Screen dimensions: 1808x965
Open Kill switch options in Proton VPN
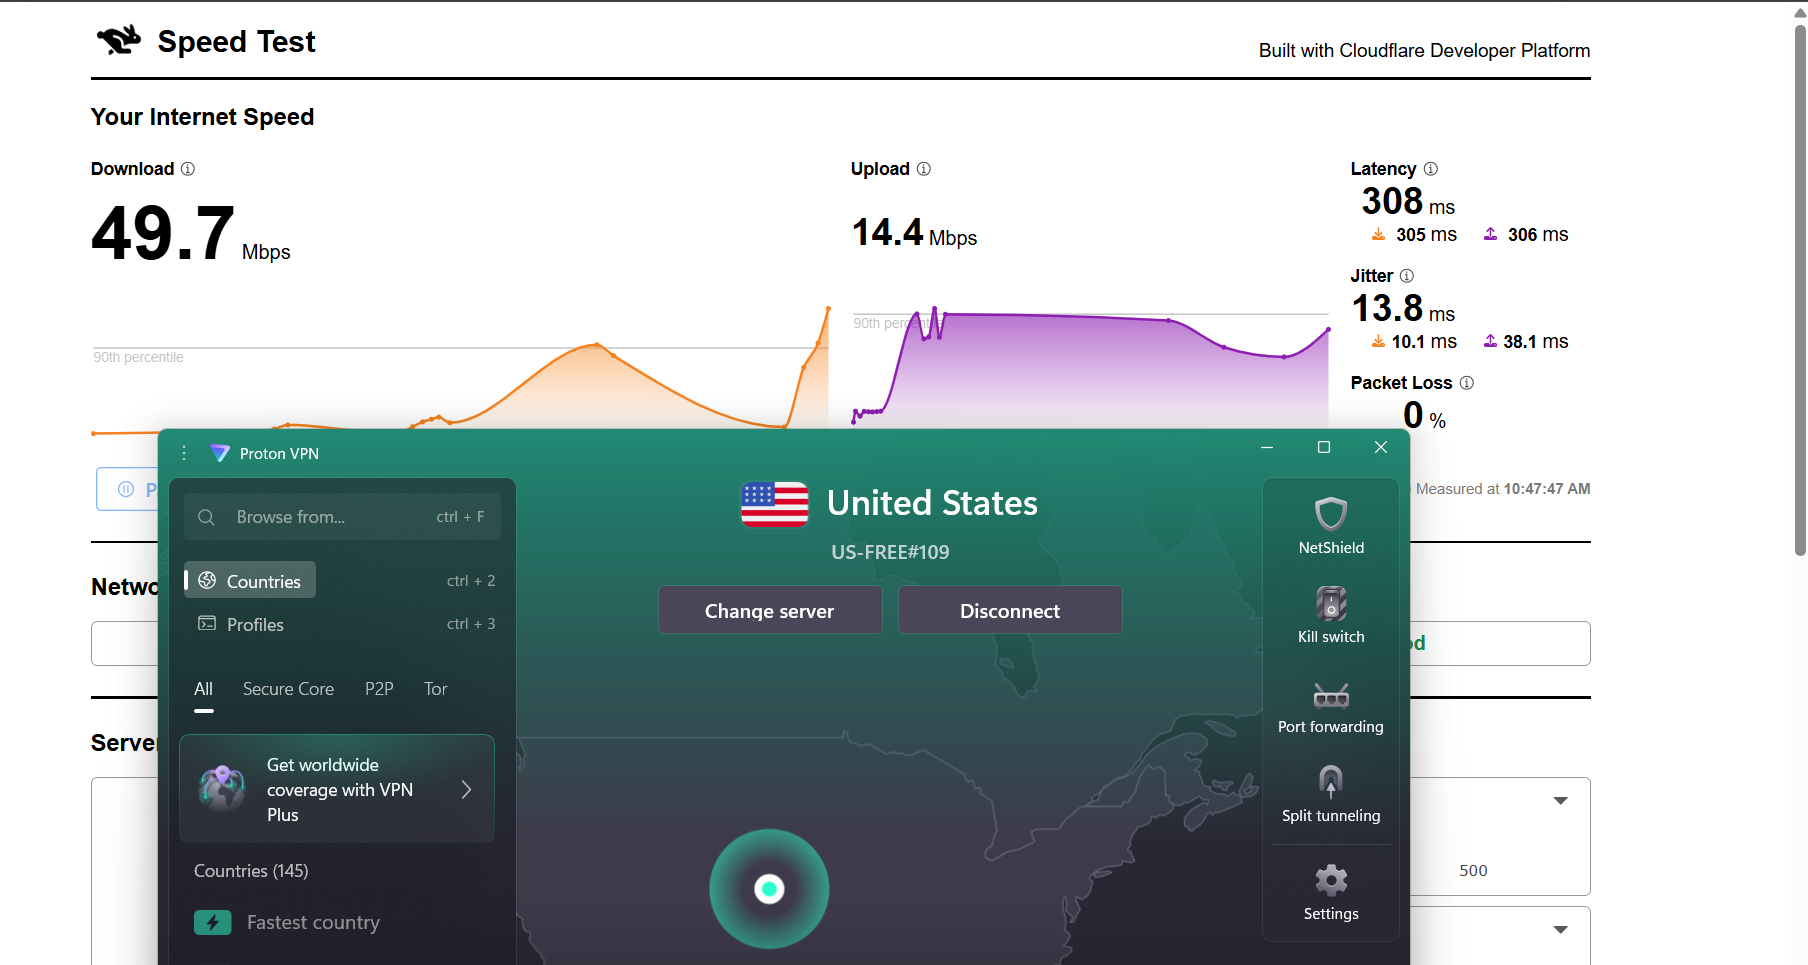[x=1331, y=615]
